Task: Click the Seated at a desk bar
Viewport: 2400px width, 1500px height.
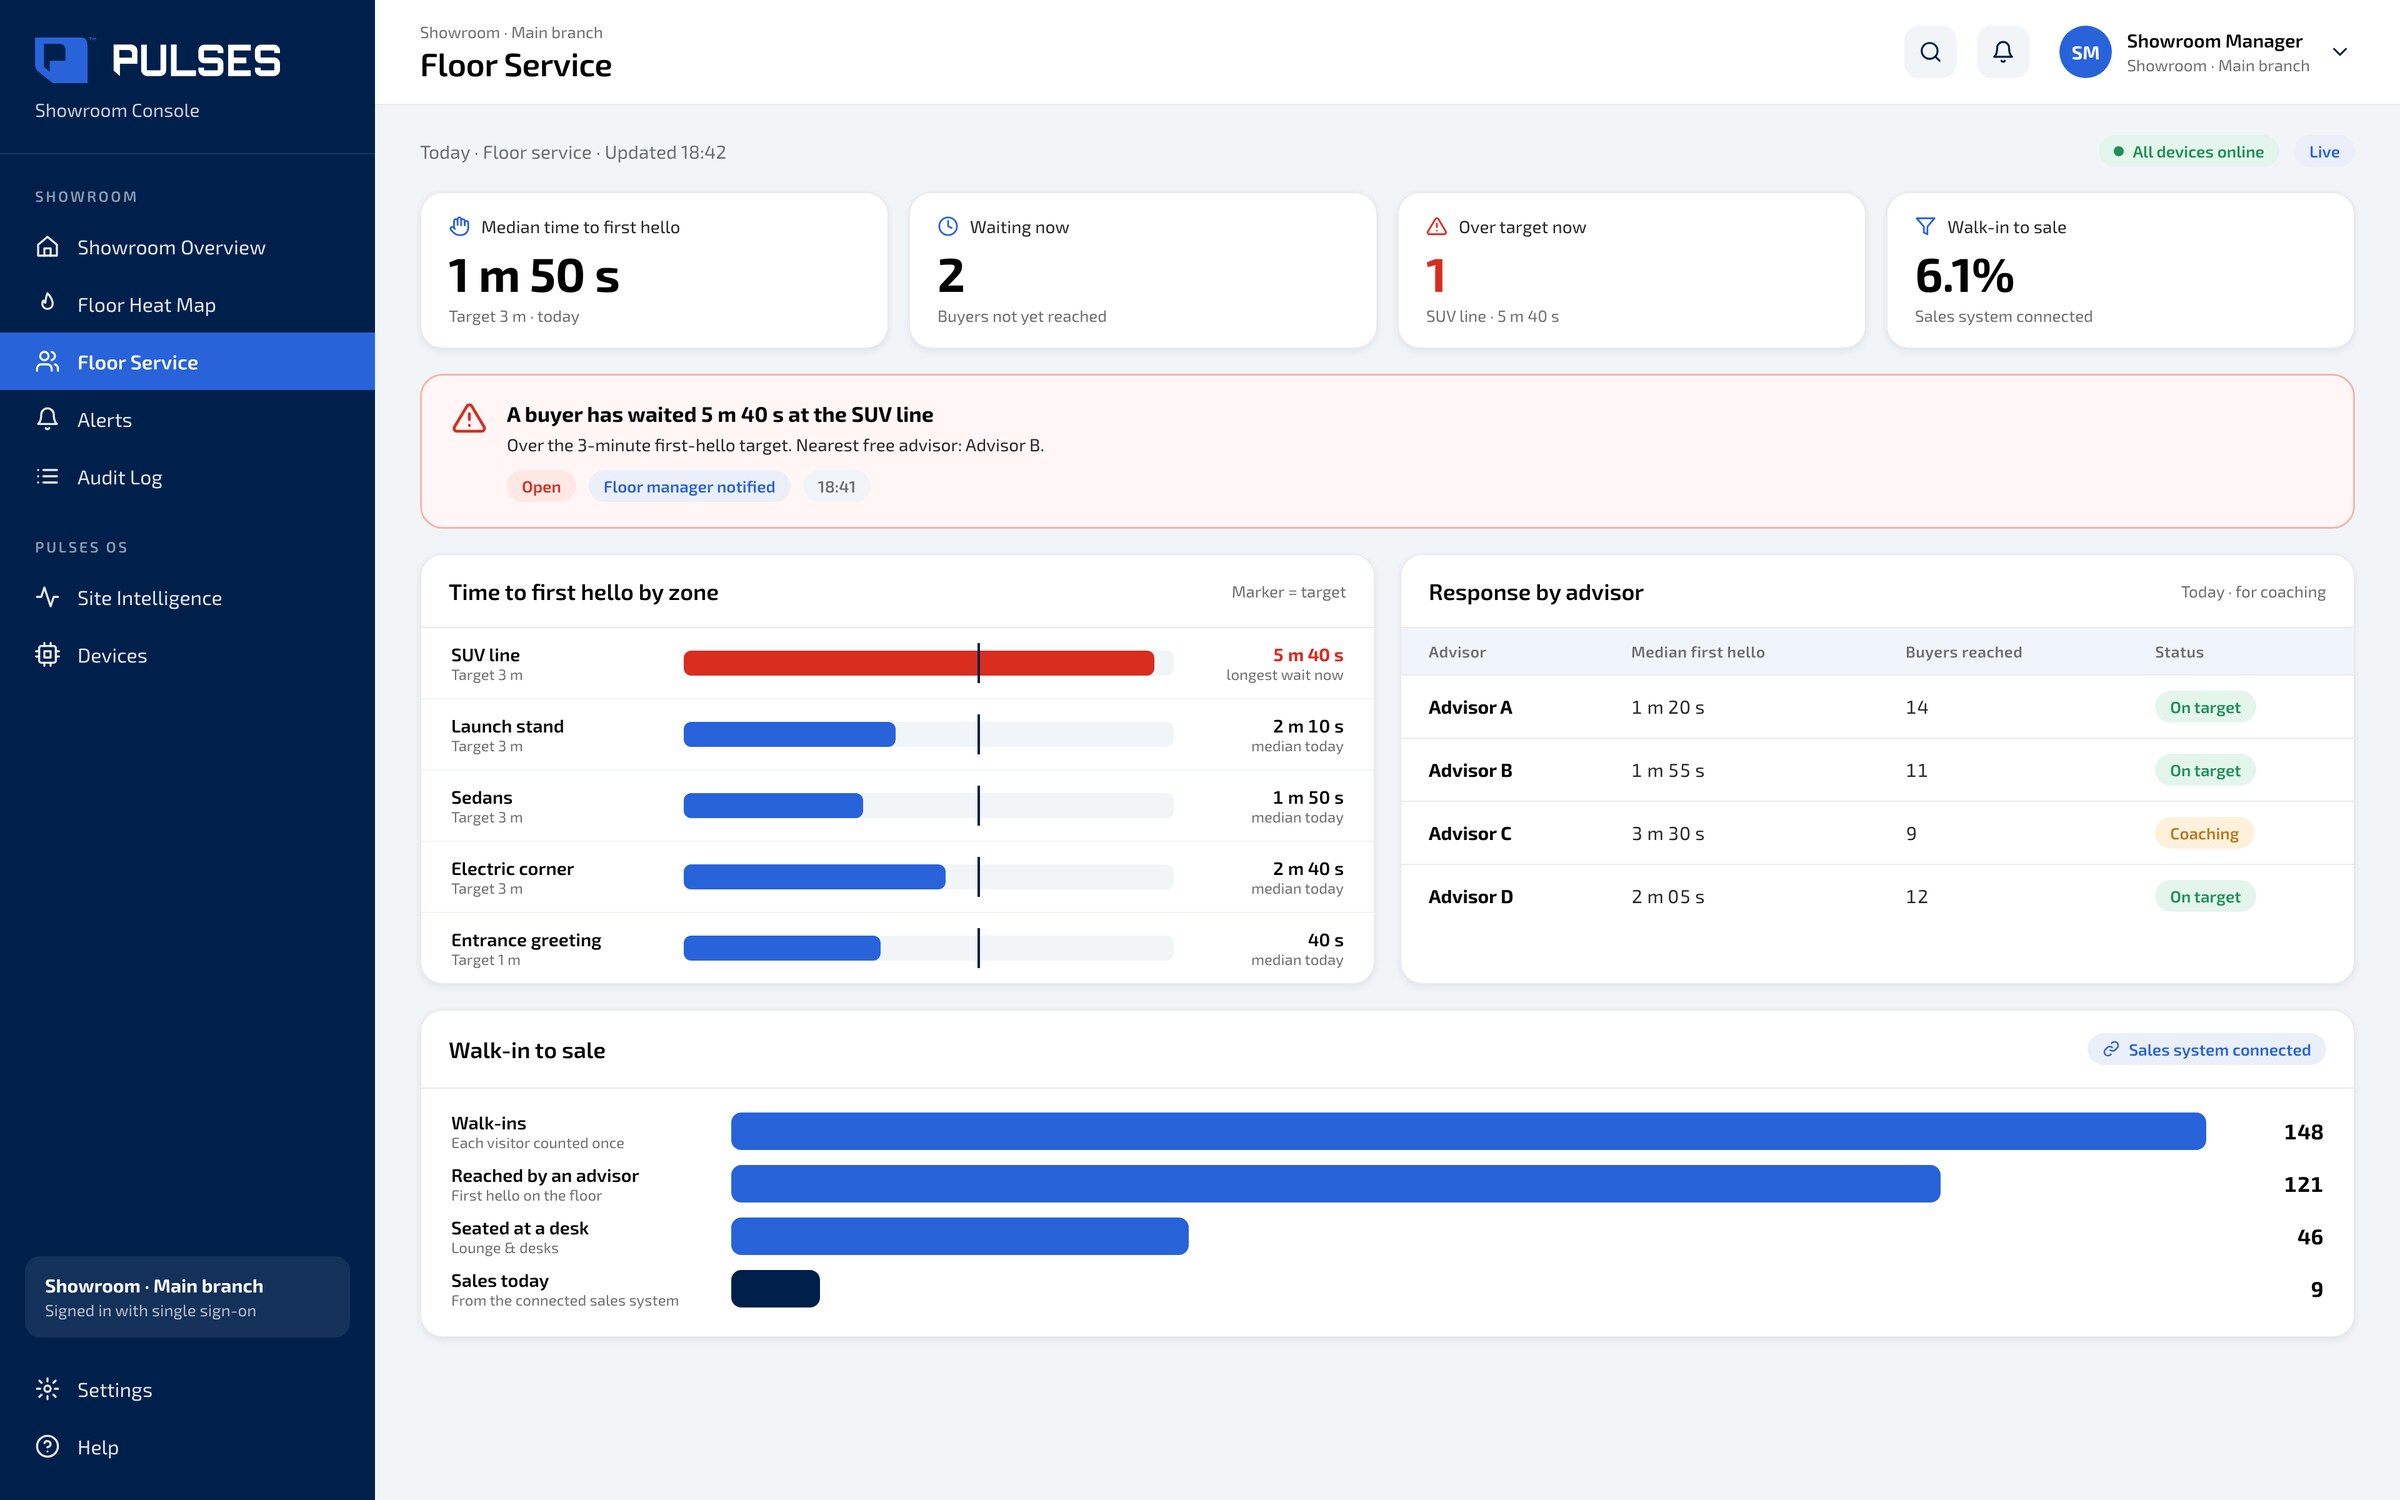Action: [959, 1236]
